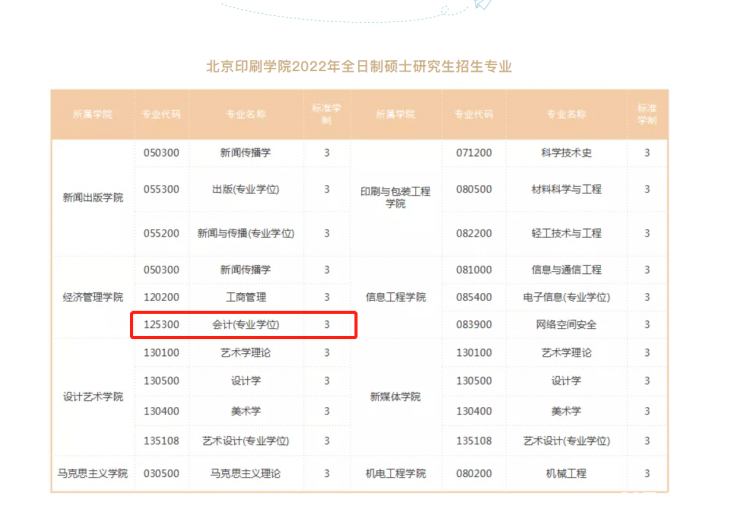Select the major name 工商管理
The height and width of the screenshot is (515, 750).
(x=246, y=297)
